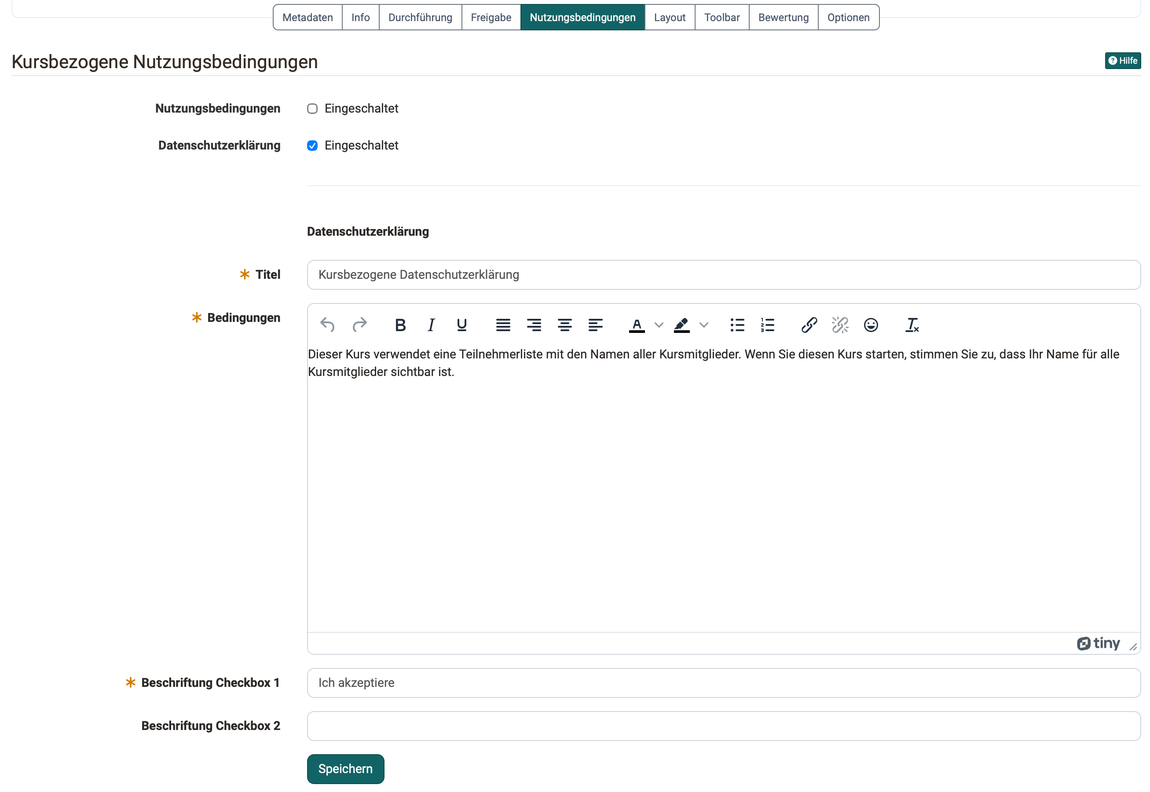Apply justify text alignment
The image size is (1150, 792).
click(x=503, y=325)
